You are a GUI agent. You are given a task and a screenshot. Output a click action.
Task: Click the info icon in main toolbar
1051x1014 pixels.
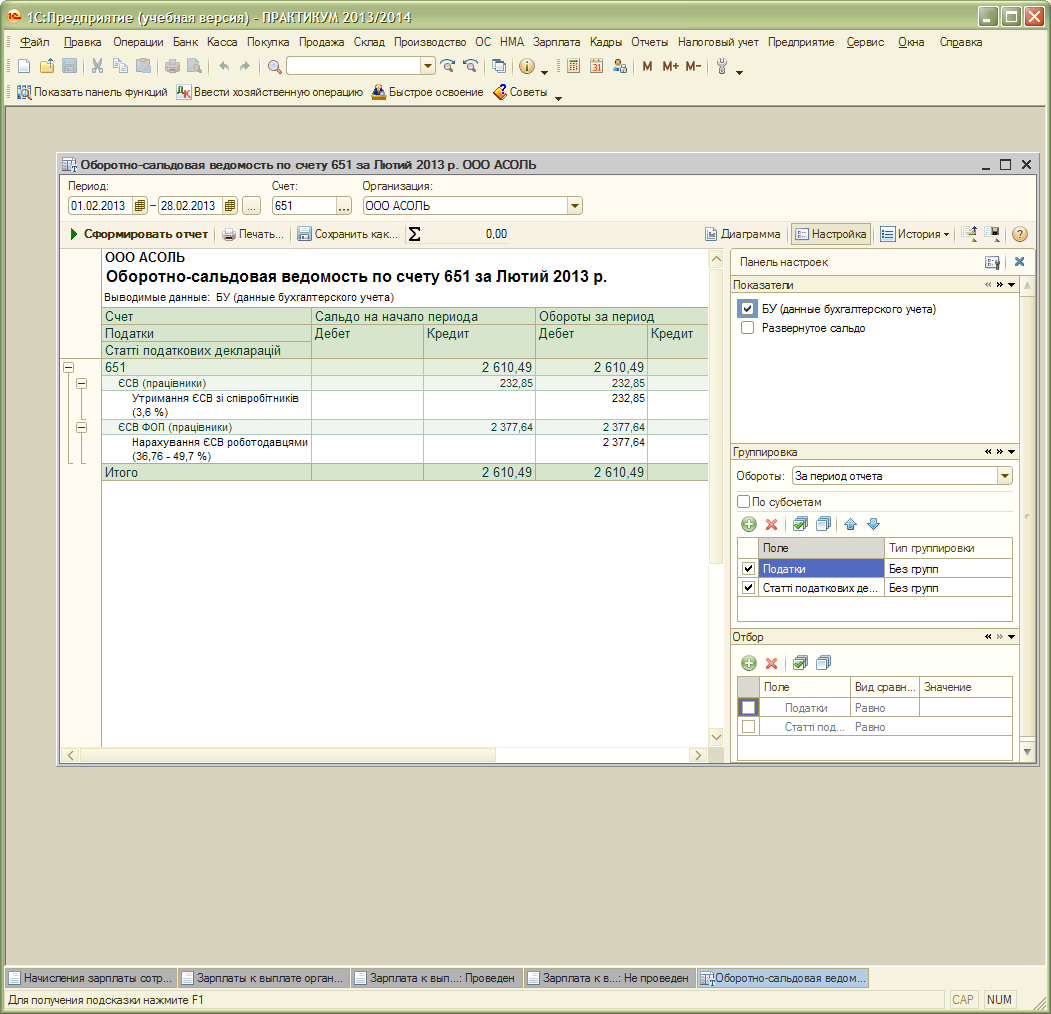527,66
